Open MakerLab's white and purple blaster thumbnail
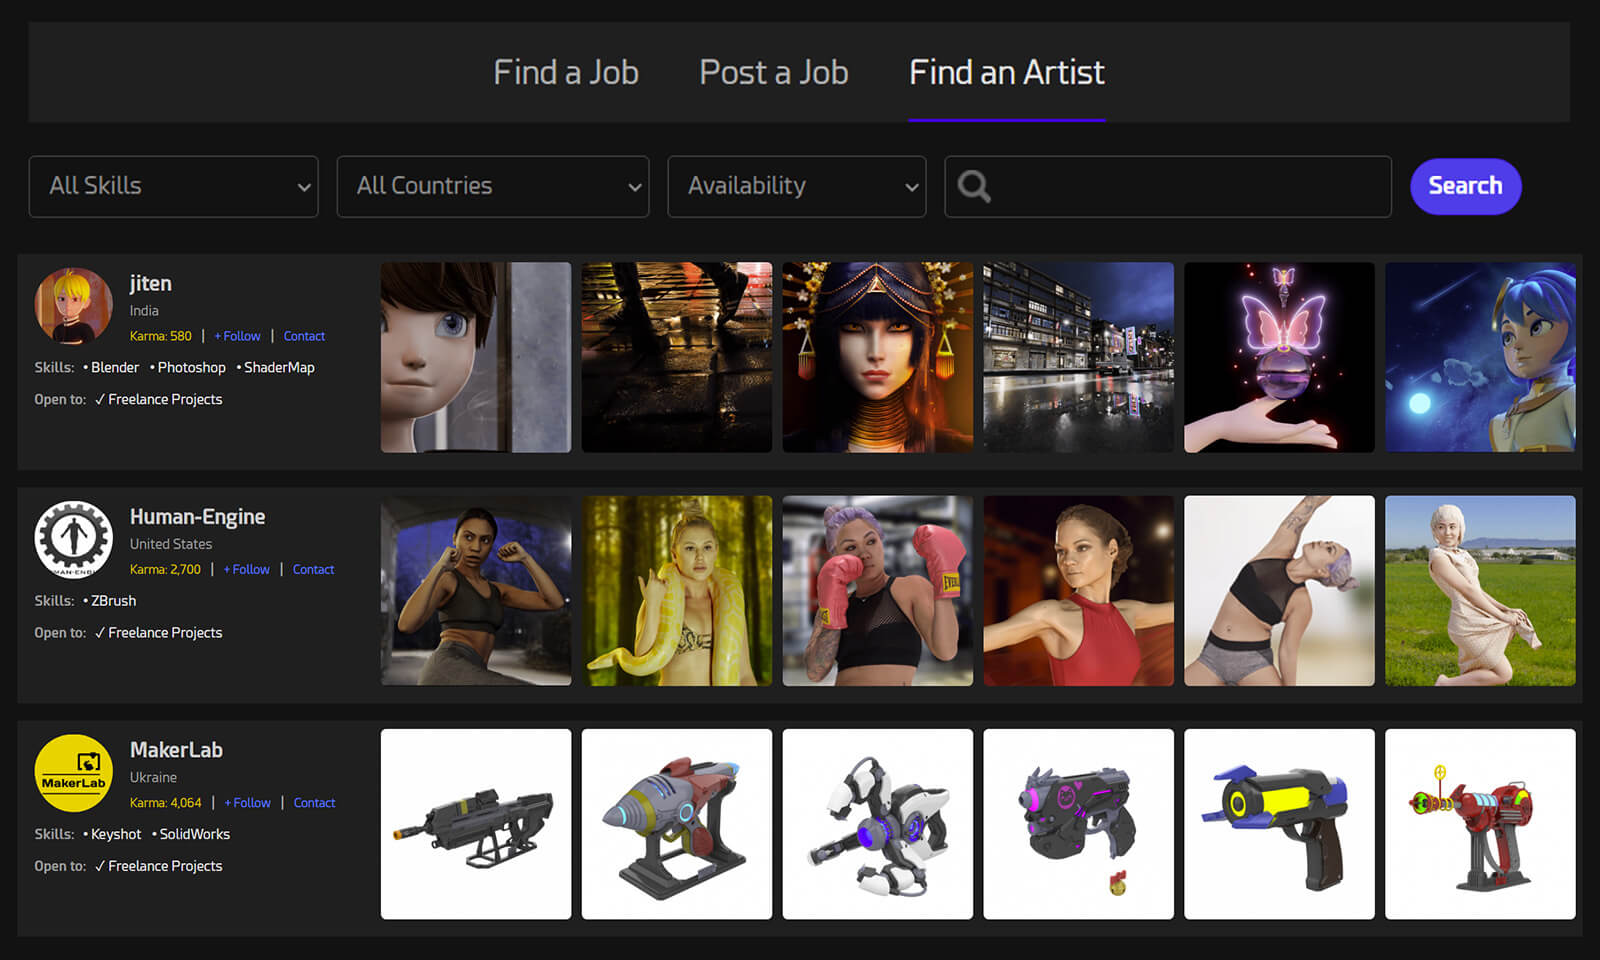This screenshot has width=1600, height=960. [x=877, y=824]
